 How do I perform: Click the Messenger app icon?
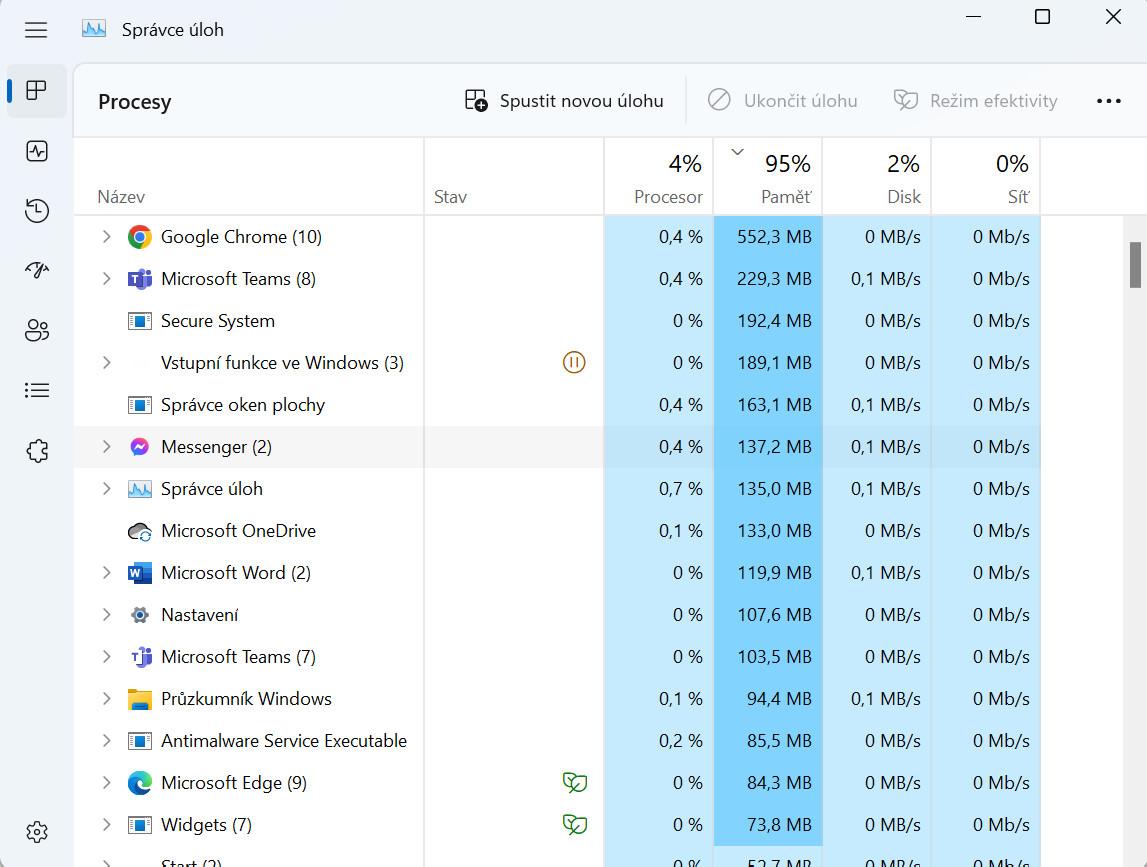[x=140, y=447]
